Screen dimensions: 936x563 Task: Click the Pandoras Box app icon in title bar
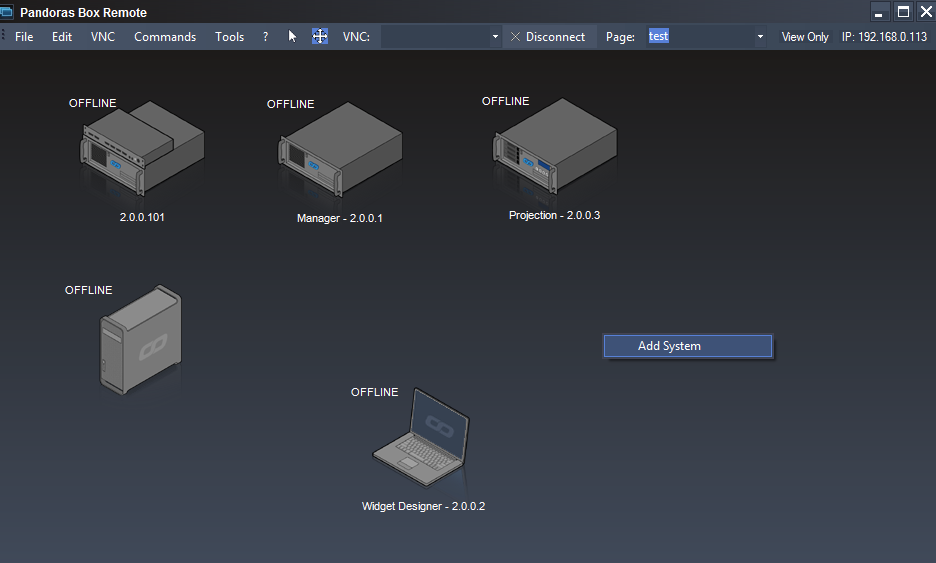7,12
